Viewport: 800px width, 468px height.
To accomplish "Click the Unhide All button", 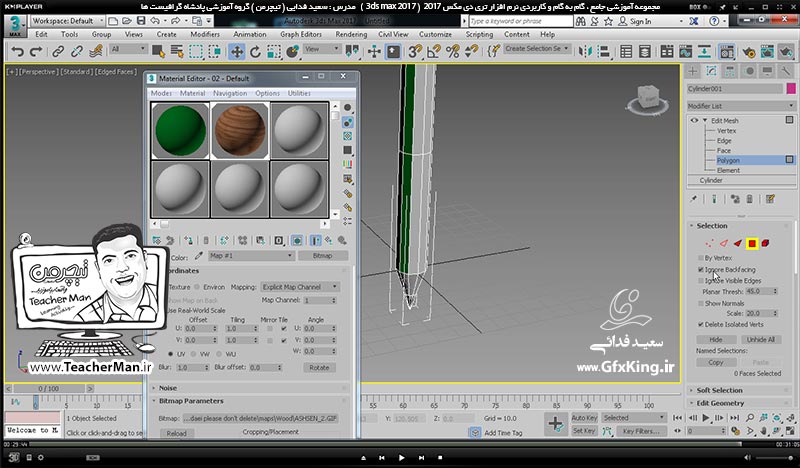I will click(761, 339).
